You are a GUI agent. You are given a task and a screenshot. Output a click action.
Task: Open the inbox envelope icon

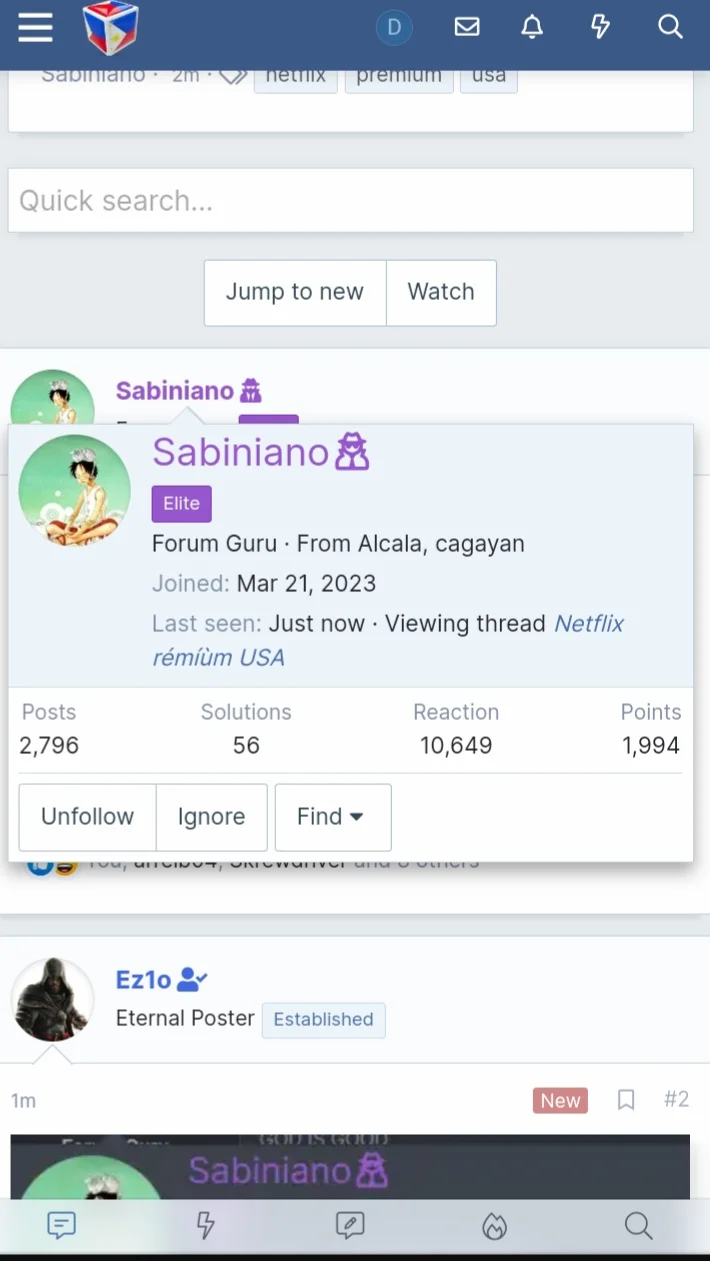[x=467, y=27]
